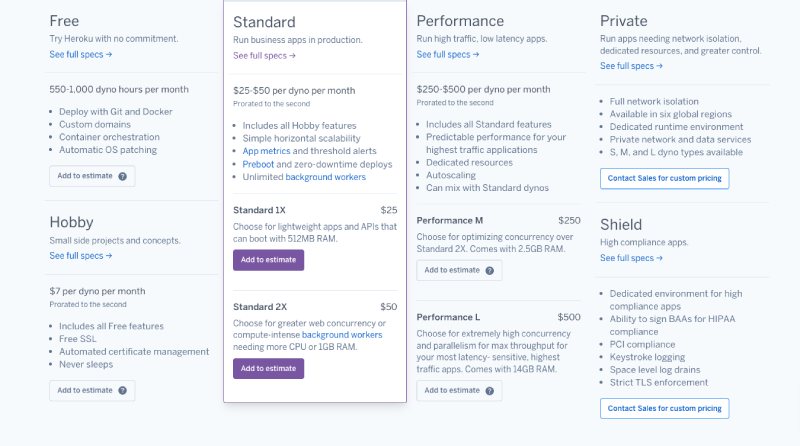Open Free plan full specs link
Image resolution: width=800 pixels, height=446 pixels.
click(x=81, y=55)
